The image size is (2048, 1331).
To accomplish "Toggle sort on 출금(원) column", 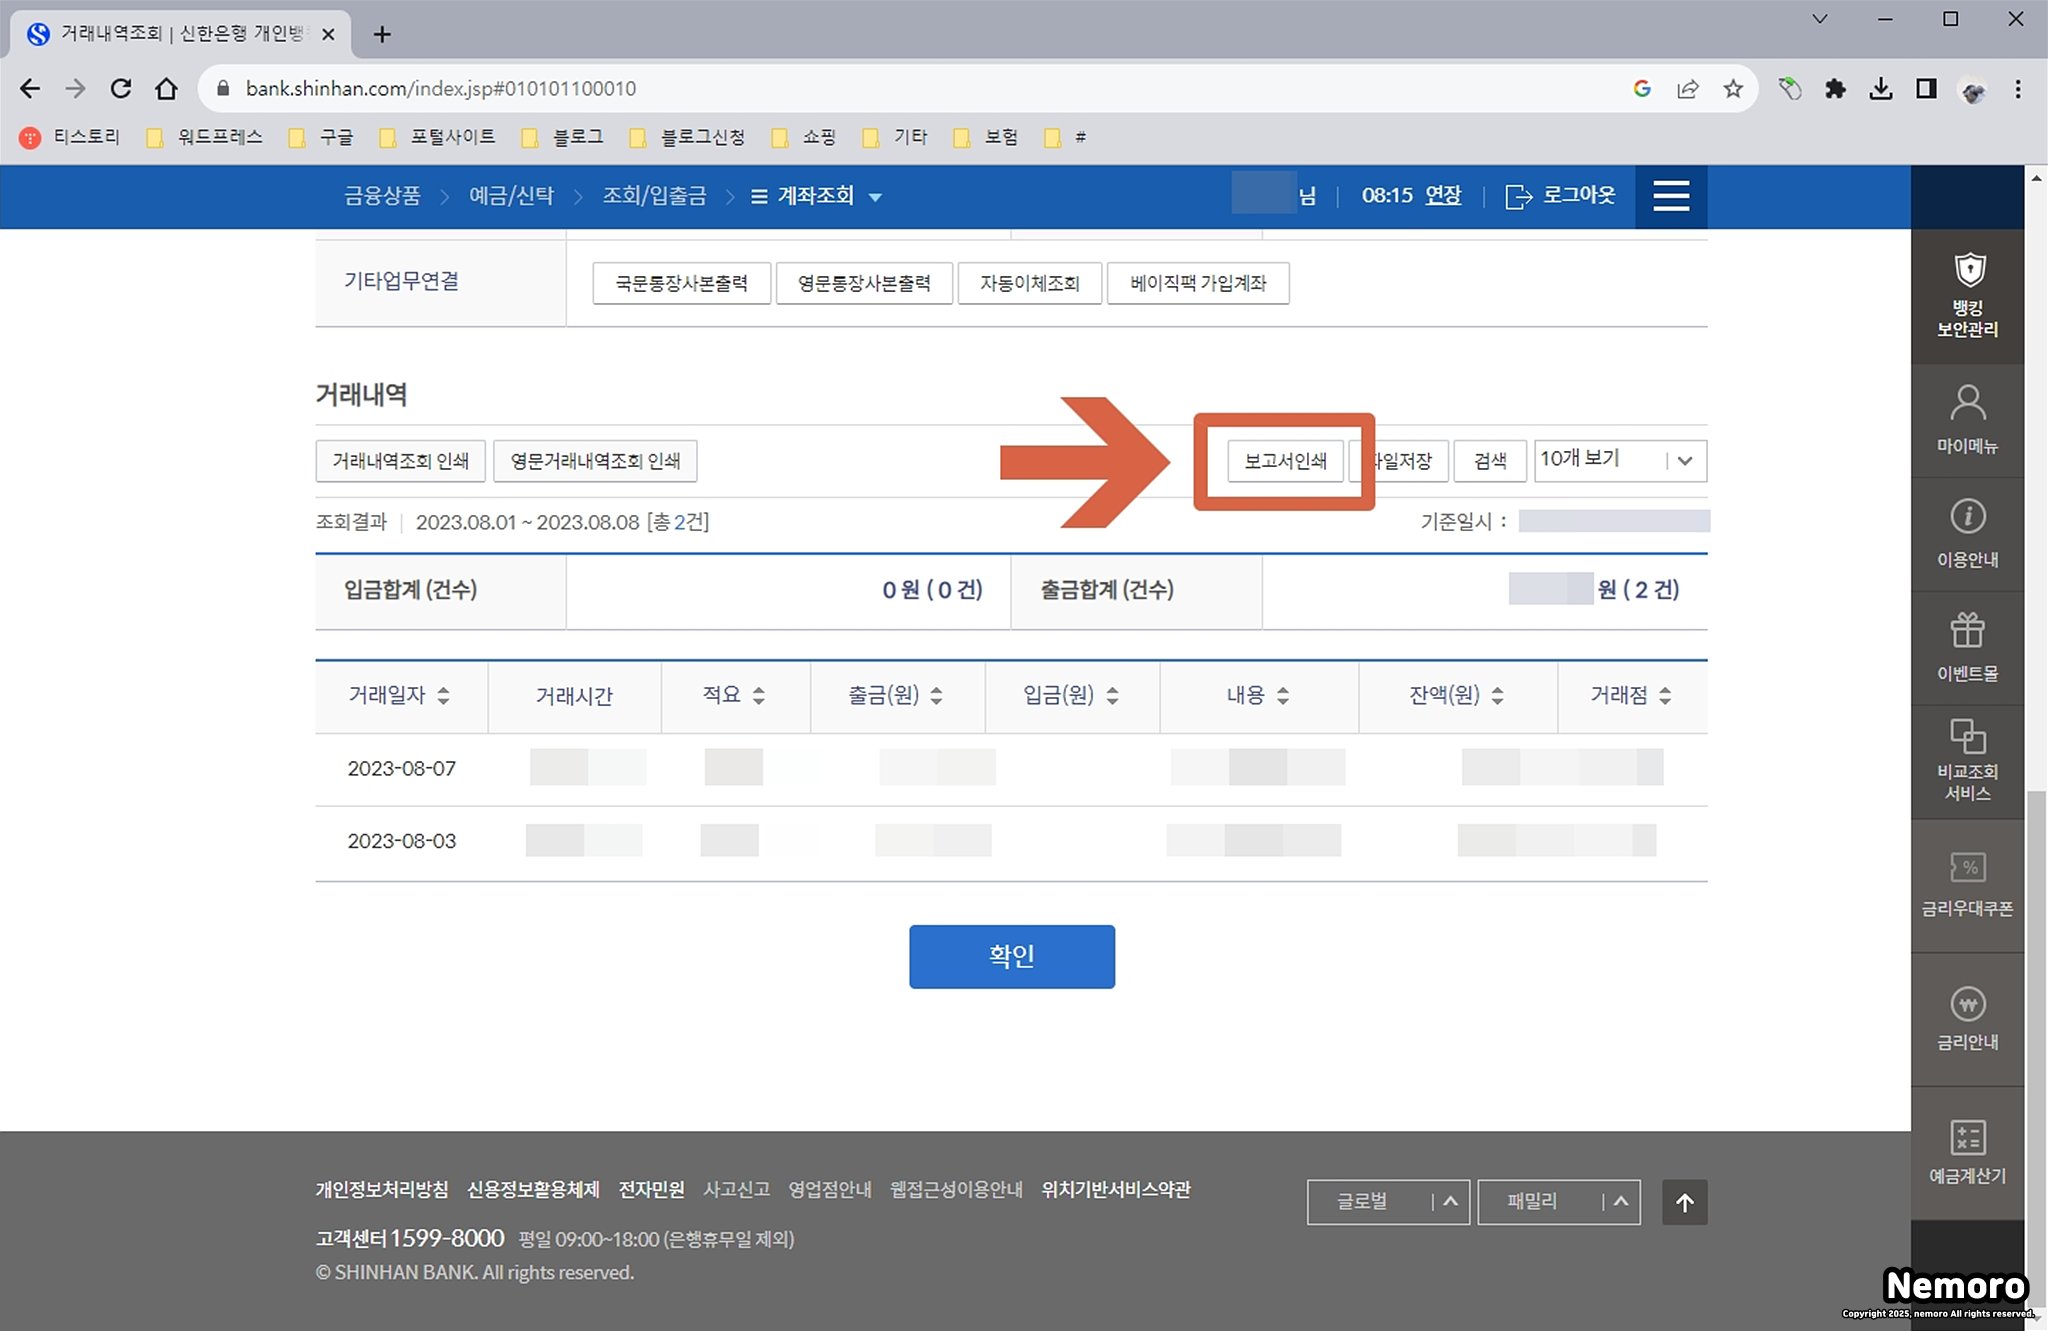I will coord(936,696).
